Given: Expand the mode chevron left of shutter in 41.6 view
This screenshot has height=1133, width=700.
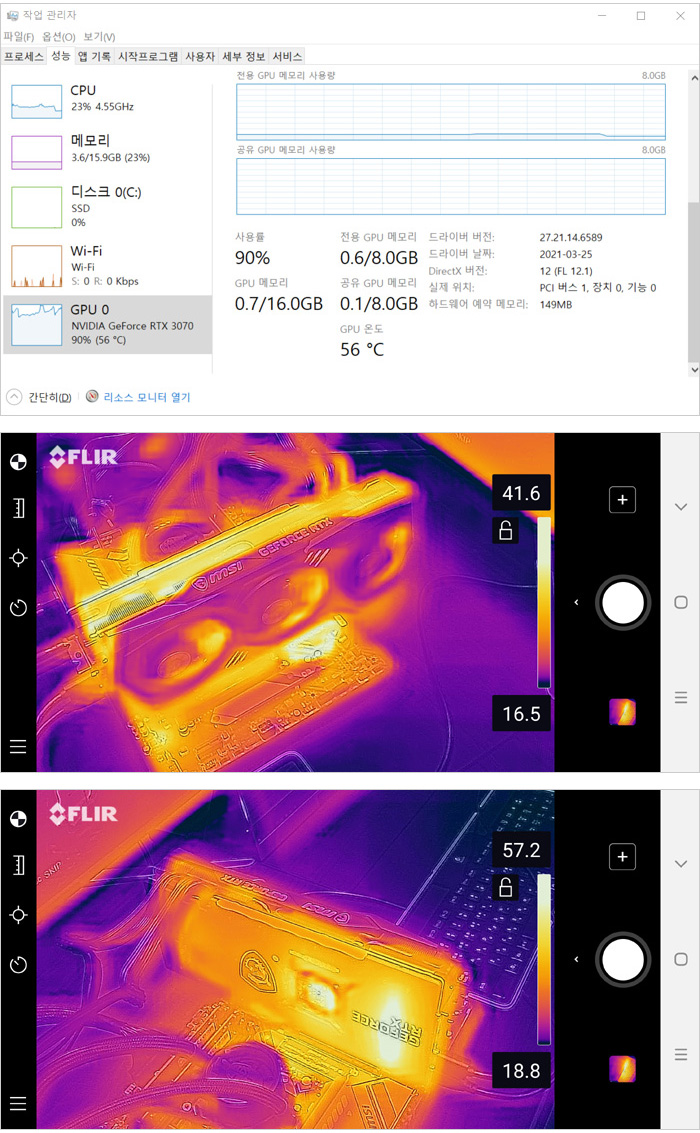Looking at the screenshot, I should tap(576, 602).
